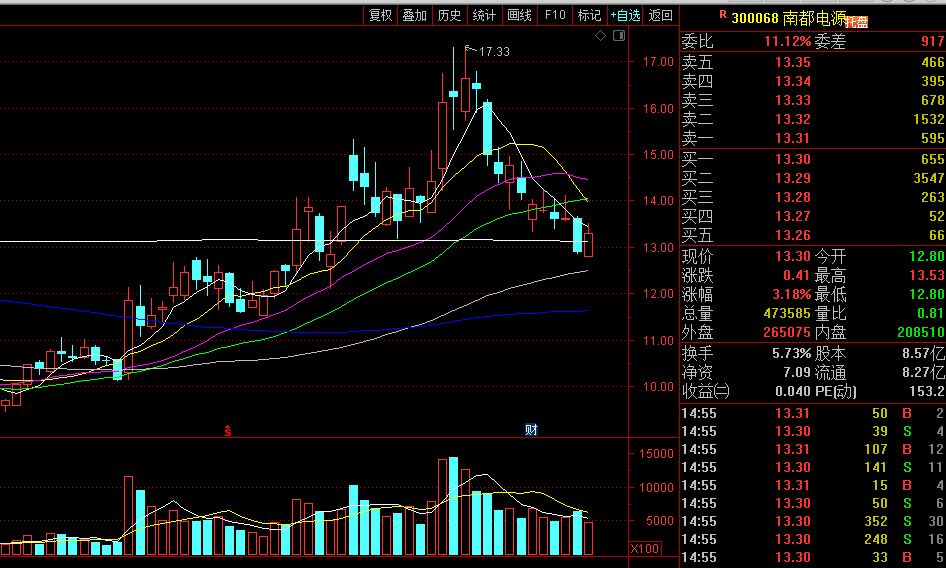Click the 返回 back button
Viewport: 946px width, 568px height.
pos(660,15)
